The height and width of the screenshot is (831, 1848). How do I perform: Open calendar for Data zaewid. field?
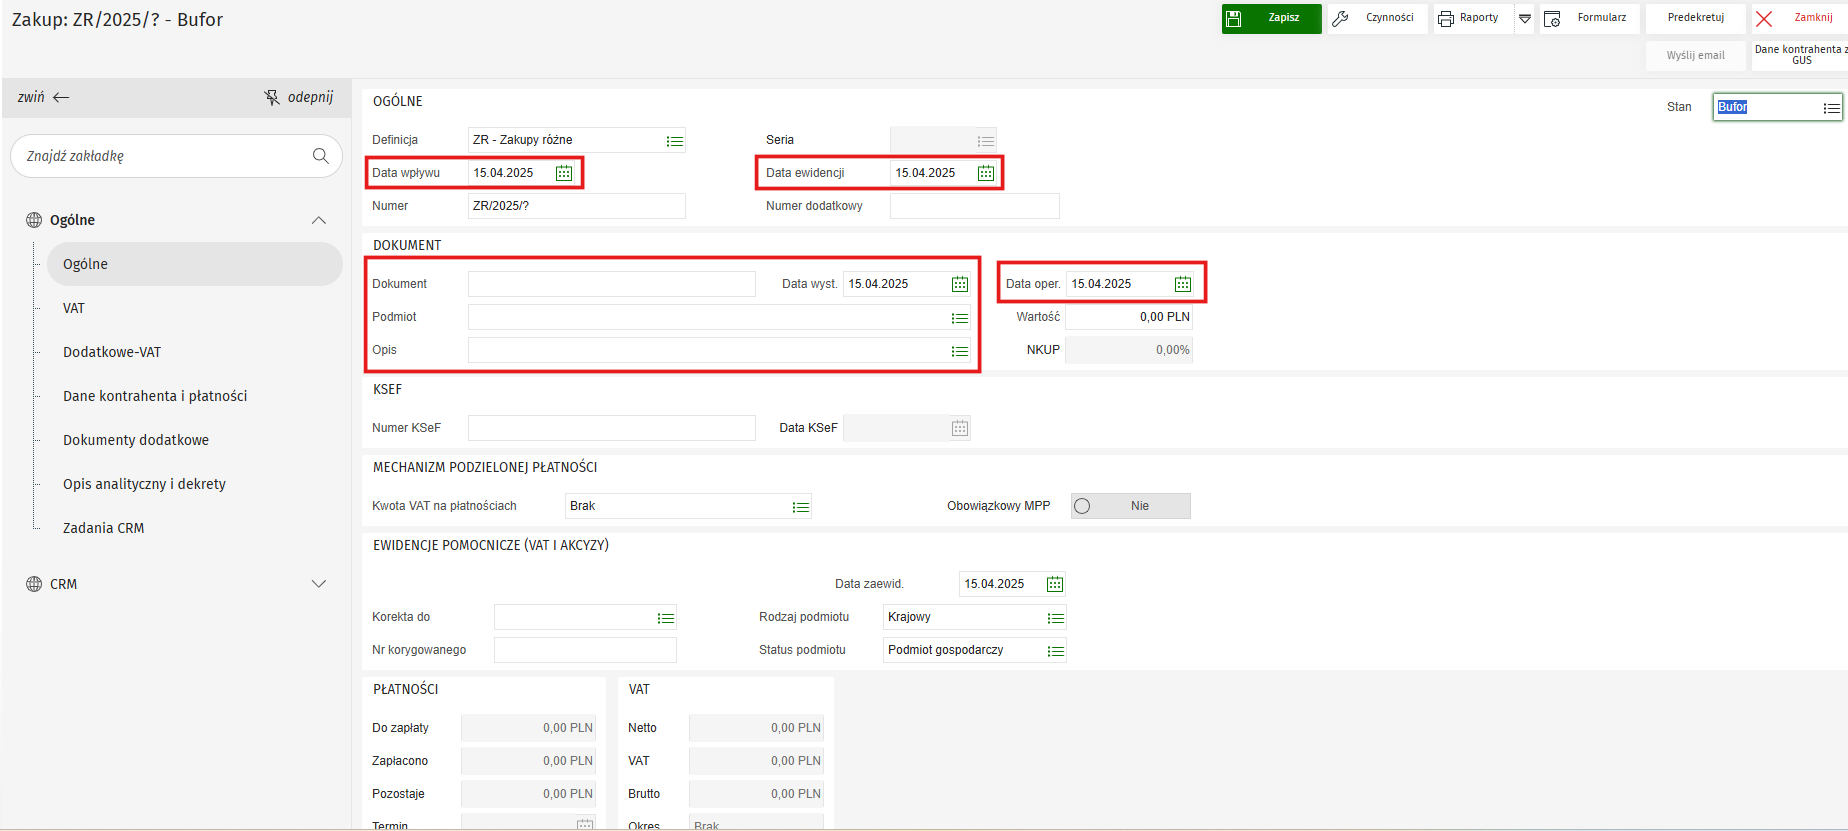1055,584
